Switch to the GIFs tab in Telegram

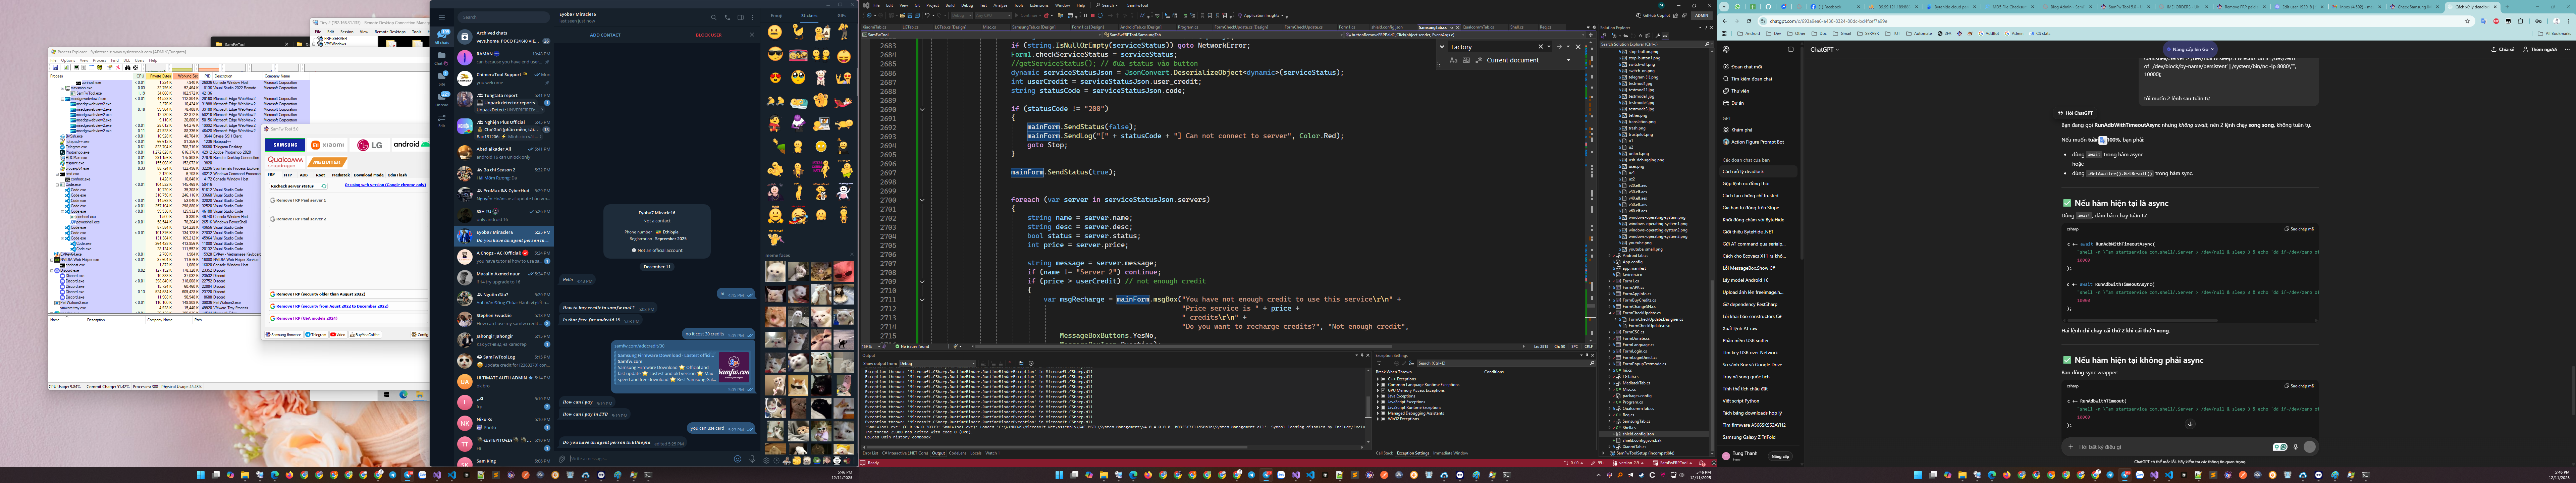842,16
